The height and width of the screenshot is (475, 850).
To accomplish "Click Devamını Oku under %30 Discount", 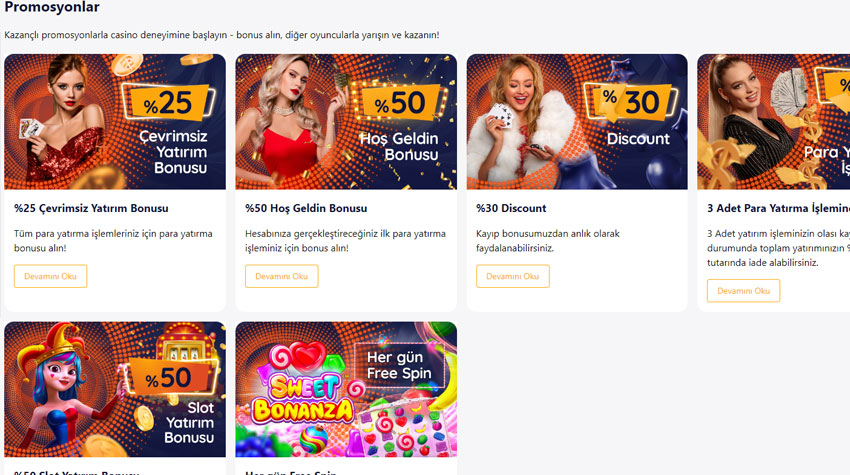I will [513, 276].
